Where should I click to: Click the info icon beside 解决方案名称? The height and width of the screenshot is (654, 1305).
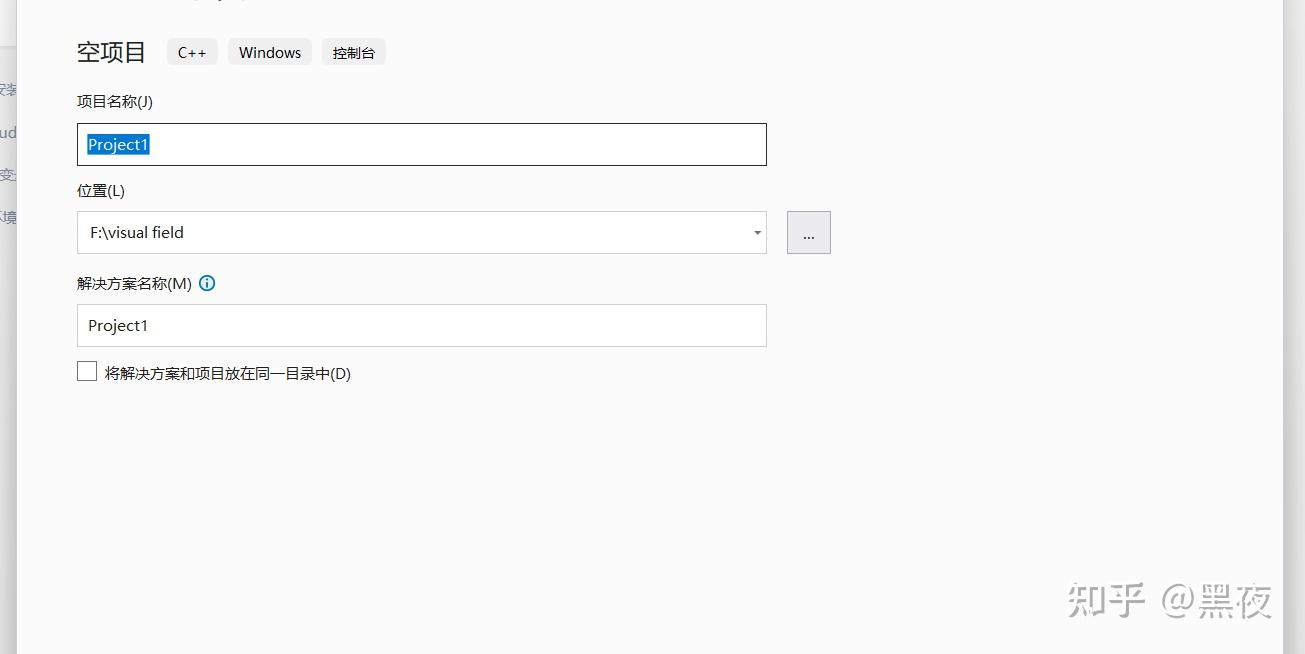click(207, 283)
